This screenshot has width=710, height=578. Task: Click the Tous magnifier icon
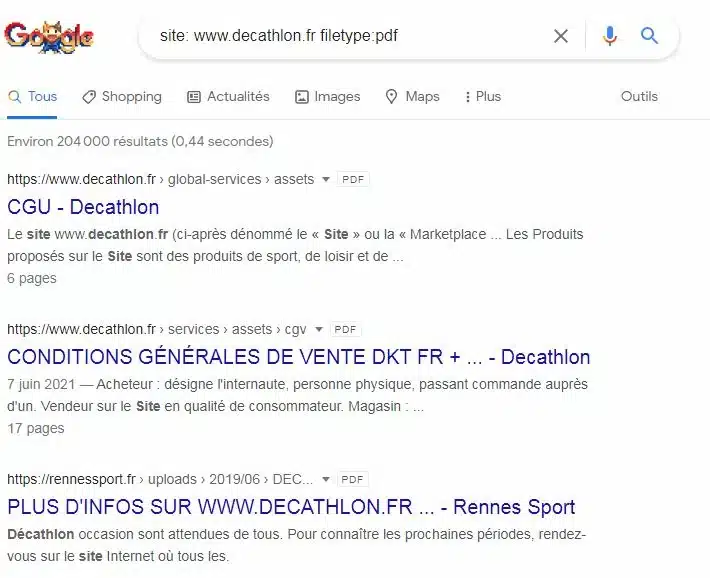pyautogui.click(x=14, y=96)
